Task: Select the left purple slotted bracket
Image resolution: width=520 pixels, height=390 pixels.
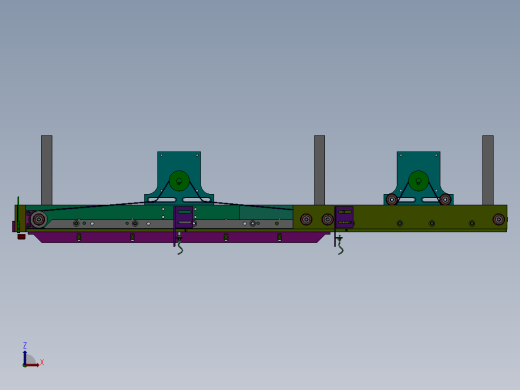Action: (183, 217)
